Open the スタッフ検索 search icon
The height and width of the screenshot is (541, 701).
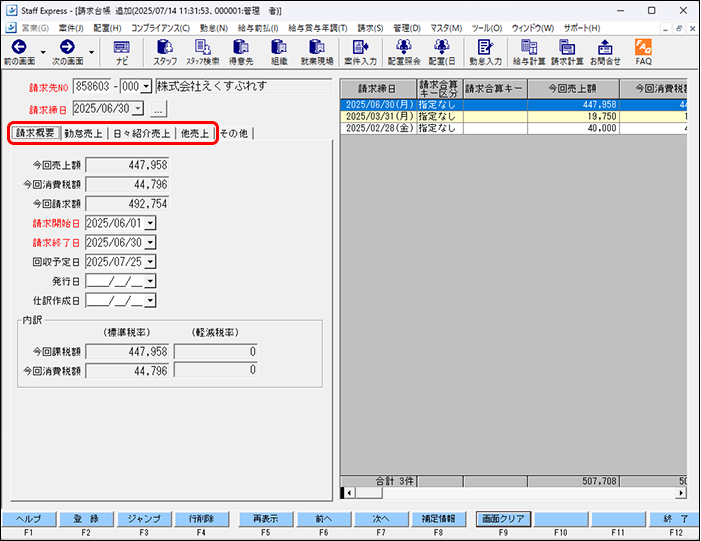point(203,52)
